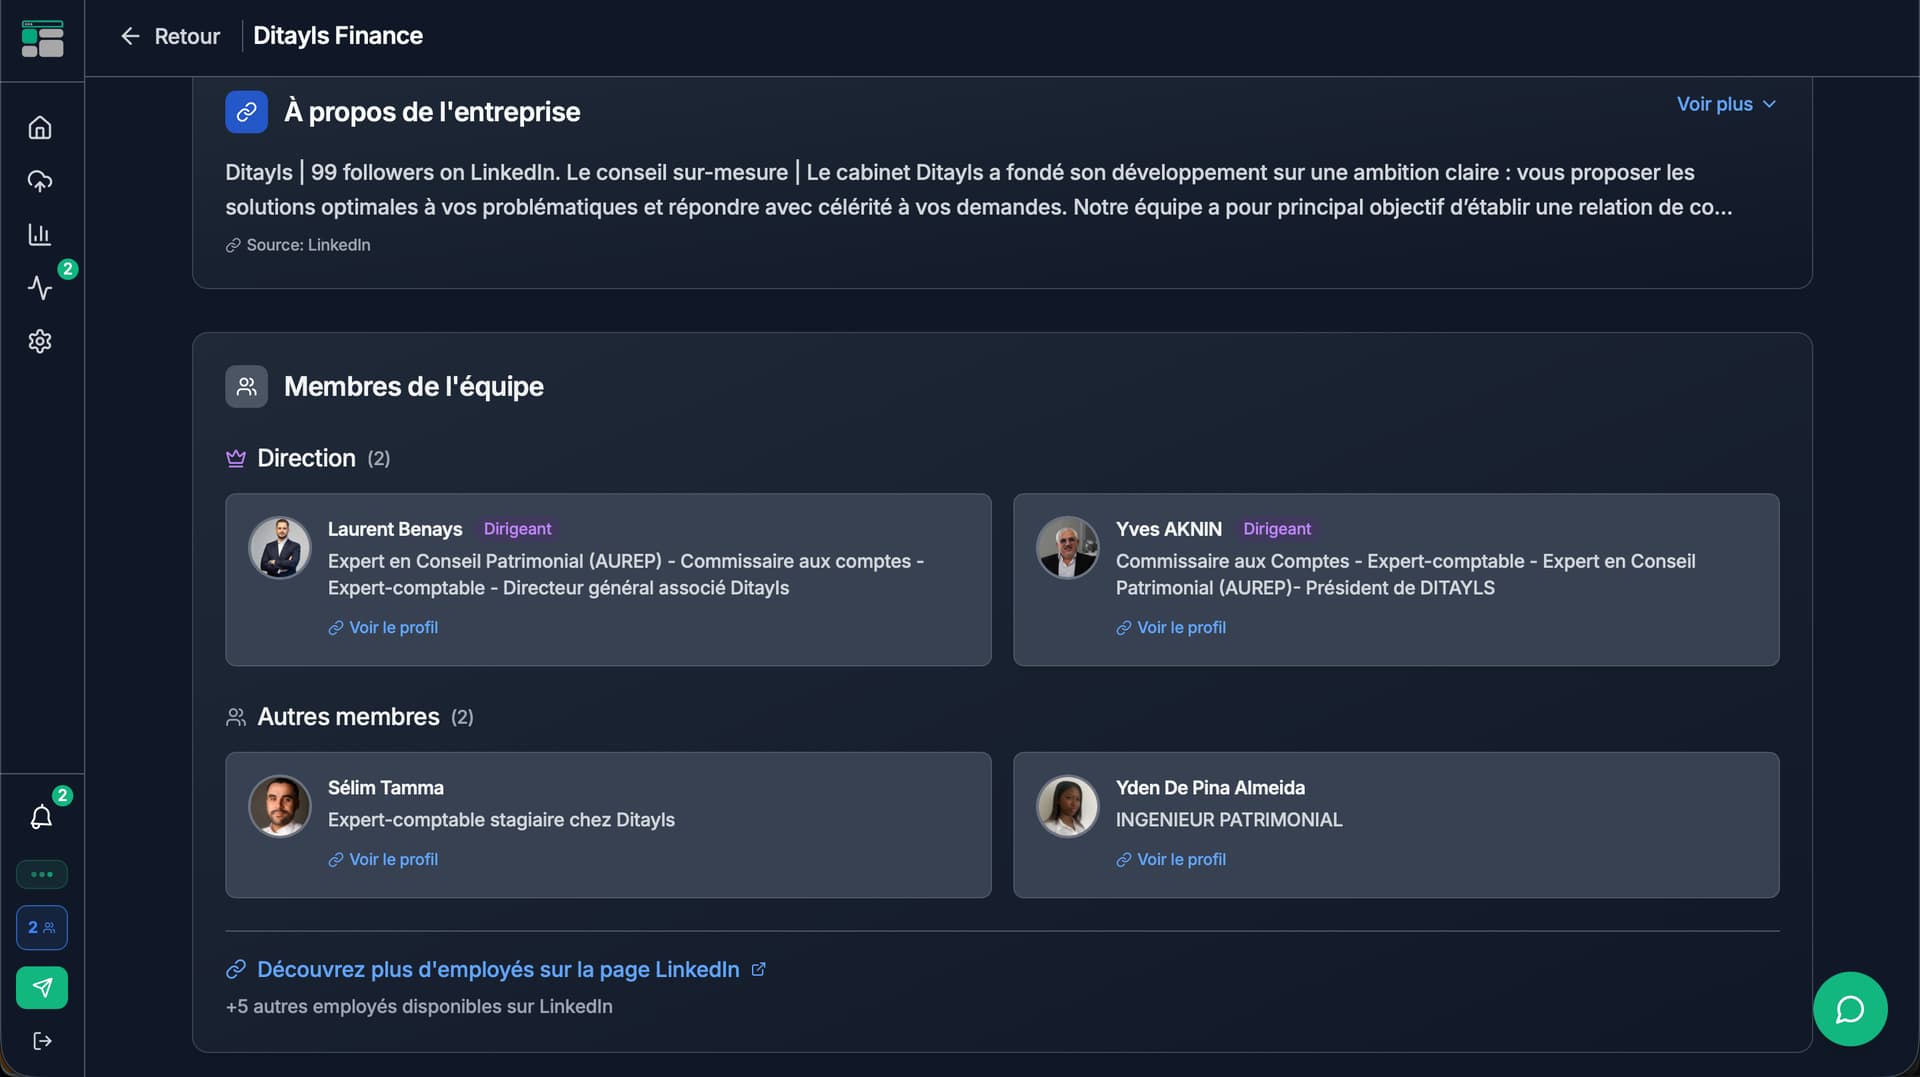Click the notifications bell icon

(41, 817)
